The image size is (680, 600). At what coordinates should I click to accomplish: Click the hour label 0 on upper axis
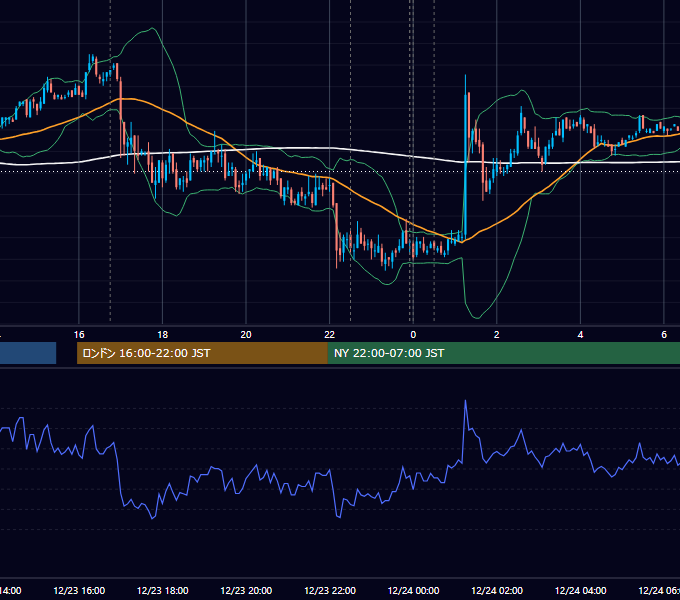coord(413,335)
